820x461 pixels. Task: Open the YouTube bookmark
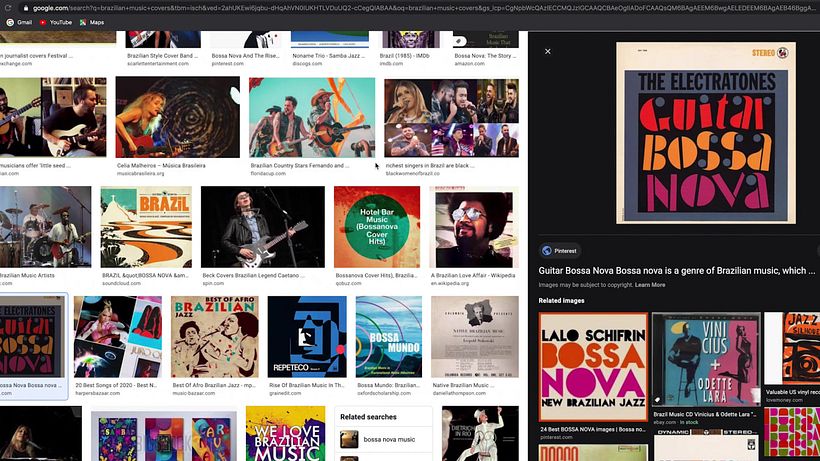point(55,22)
